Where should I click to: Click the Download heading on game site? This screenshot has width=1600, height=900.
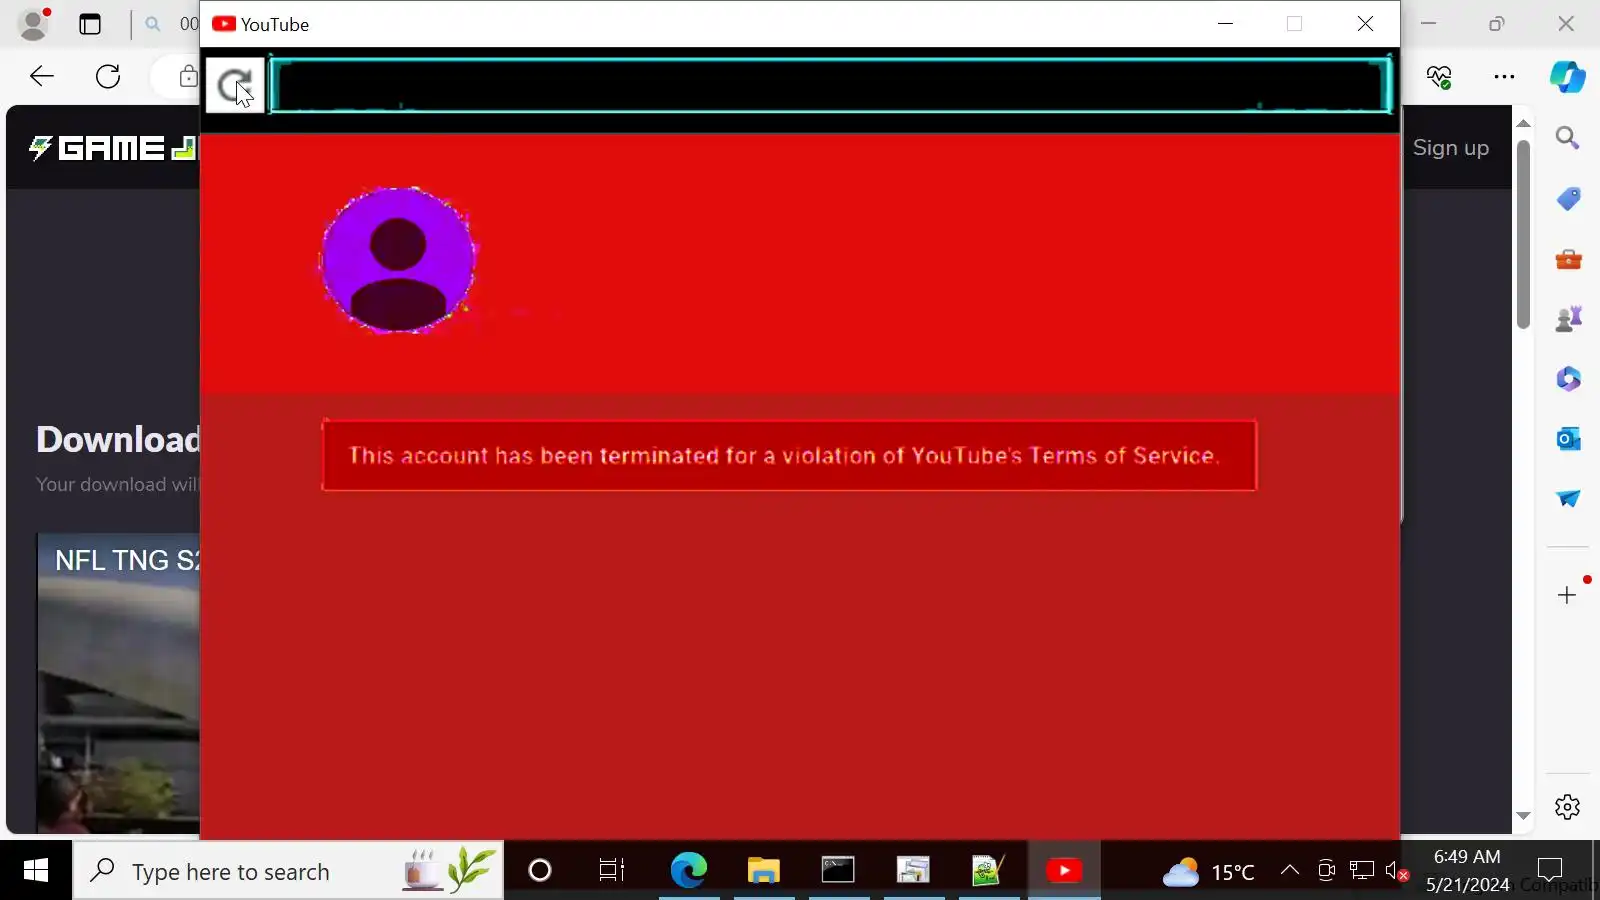pos(118,439)
